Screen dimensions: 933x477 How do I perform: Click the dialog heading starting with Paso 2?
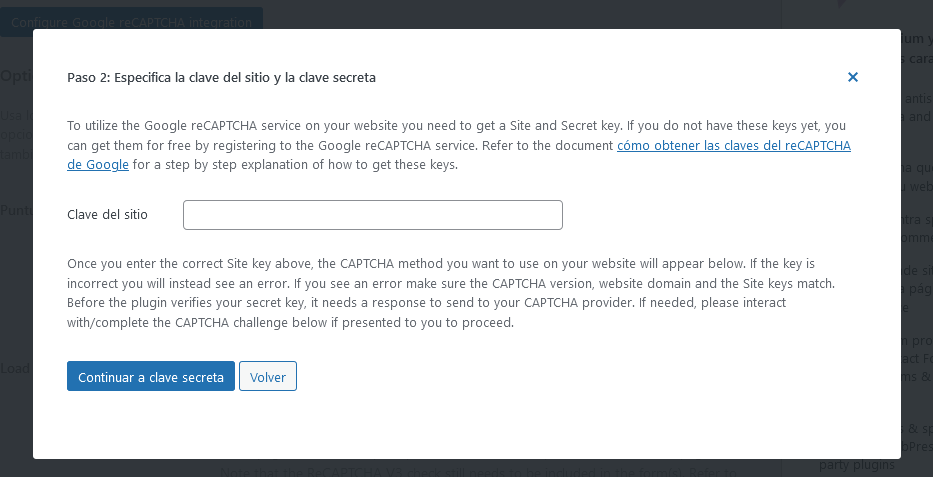pos(221,77)
